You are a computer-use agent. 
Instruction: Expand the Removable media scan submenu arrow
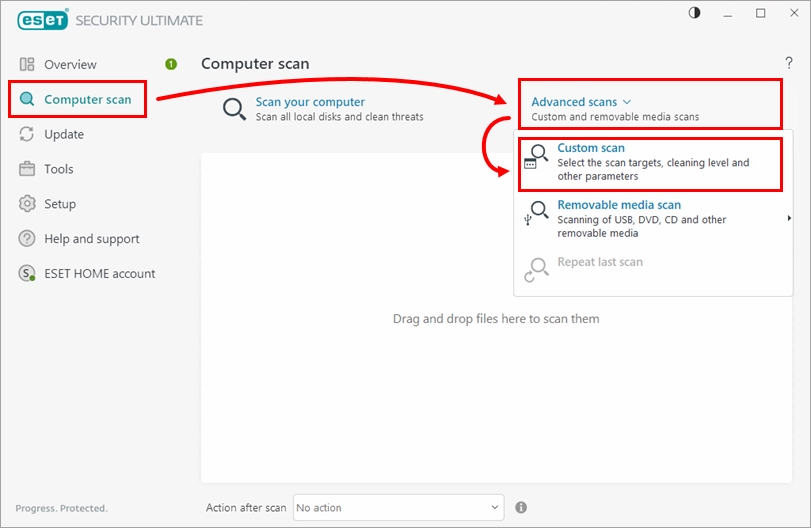pyautogui.click(x=789, y=218)
